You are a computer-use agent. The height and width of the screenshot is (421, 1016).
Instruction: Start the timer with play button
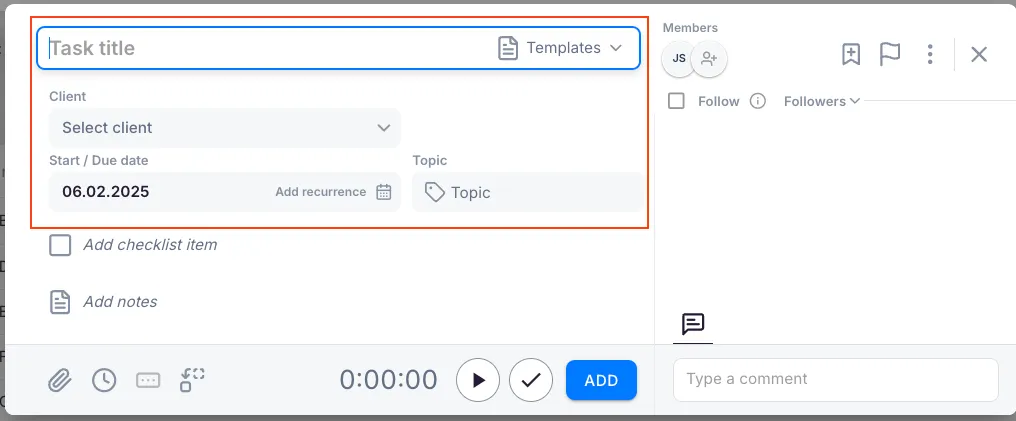(478, 380)
